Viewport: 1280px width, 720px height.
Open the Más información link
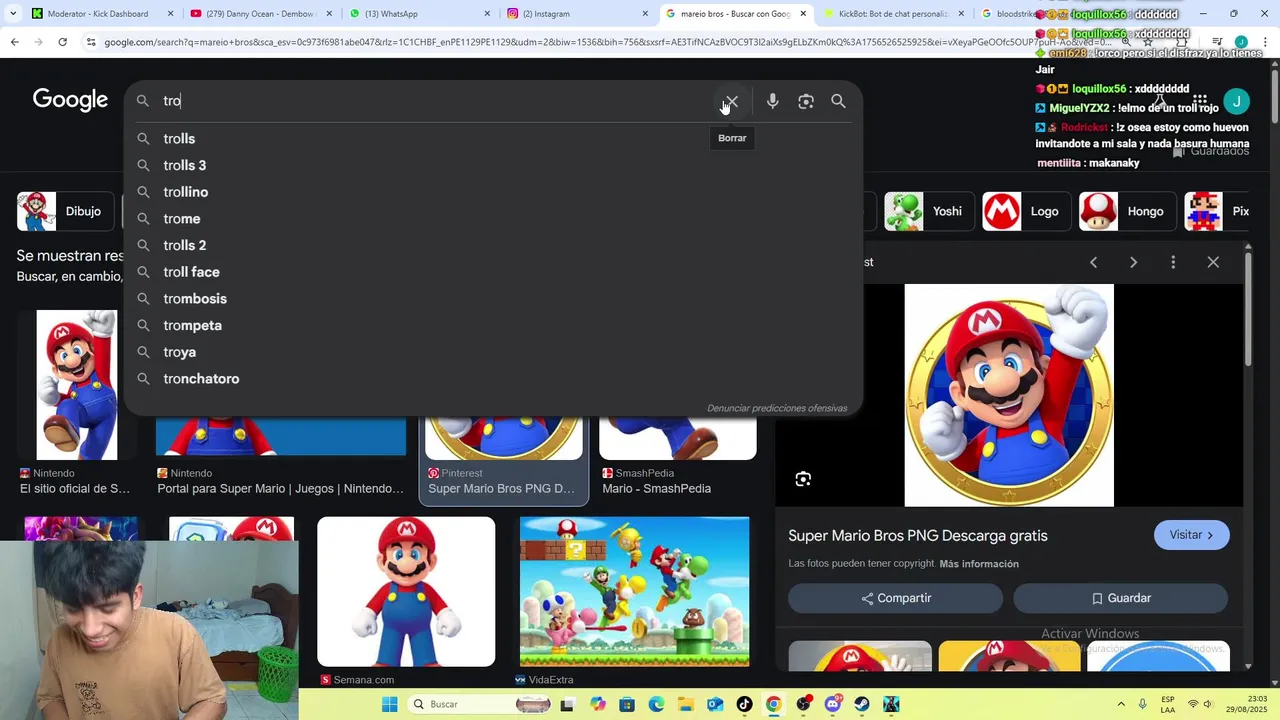(x=979, y=564)
